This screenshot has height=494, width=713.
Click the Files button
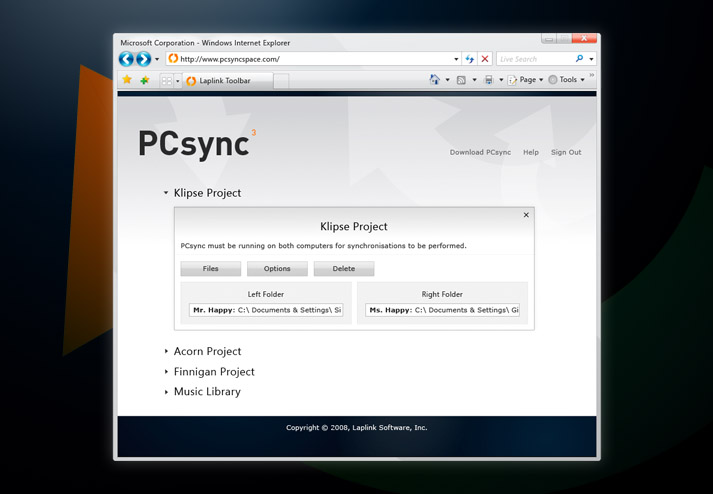point(211,269)
